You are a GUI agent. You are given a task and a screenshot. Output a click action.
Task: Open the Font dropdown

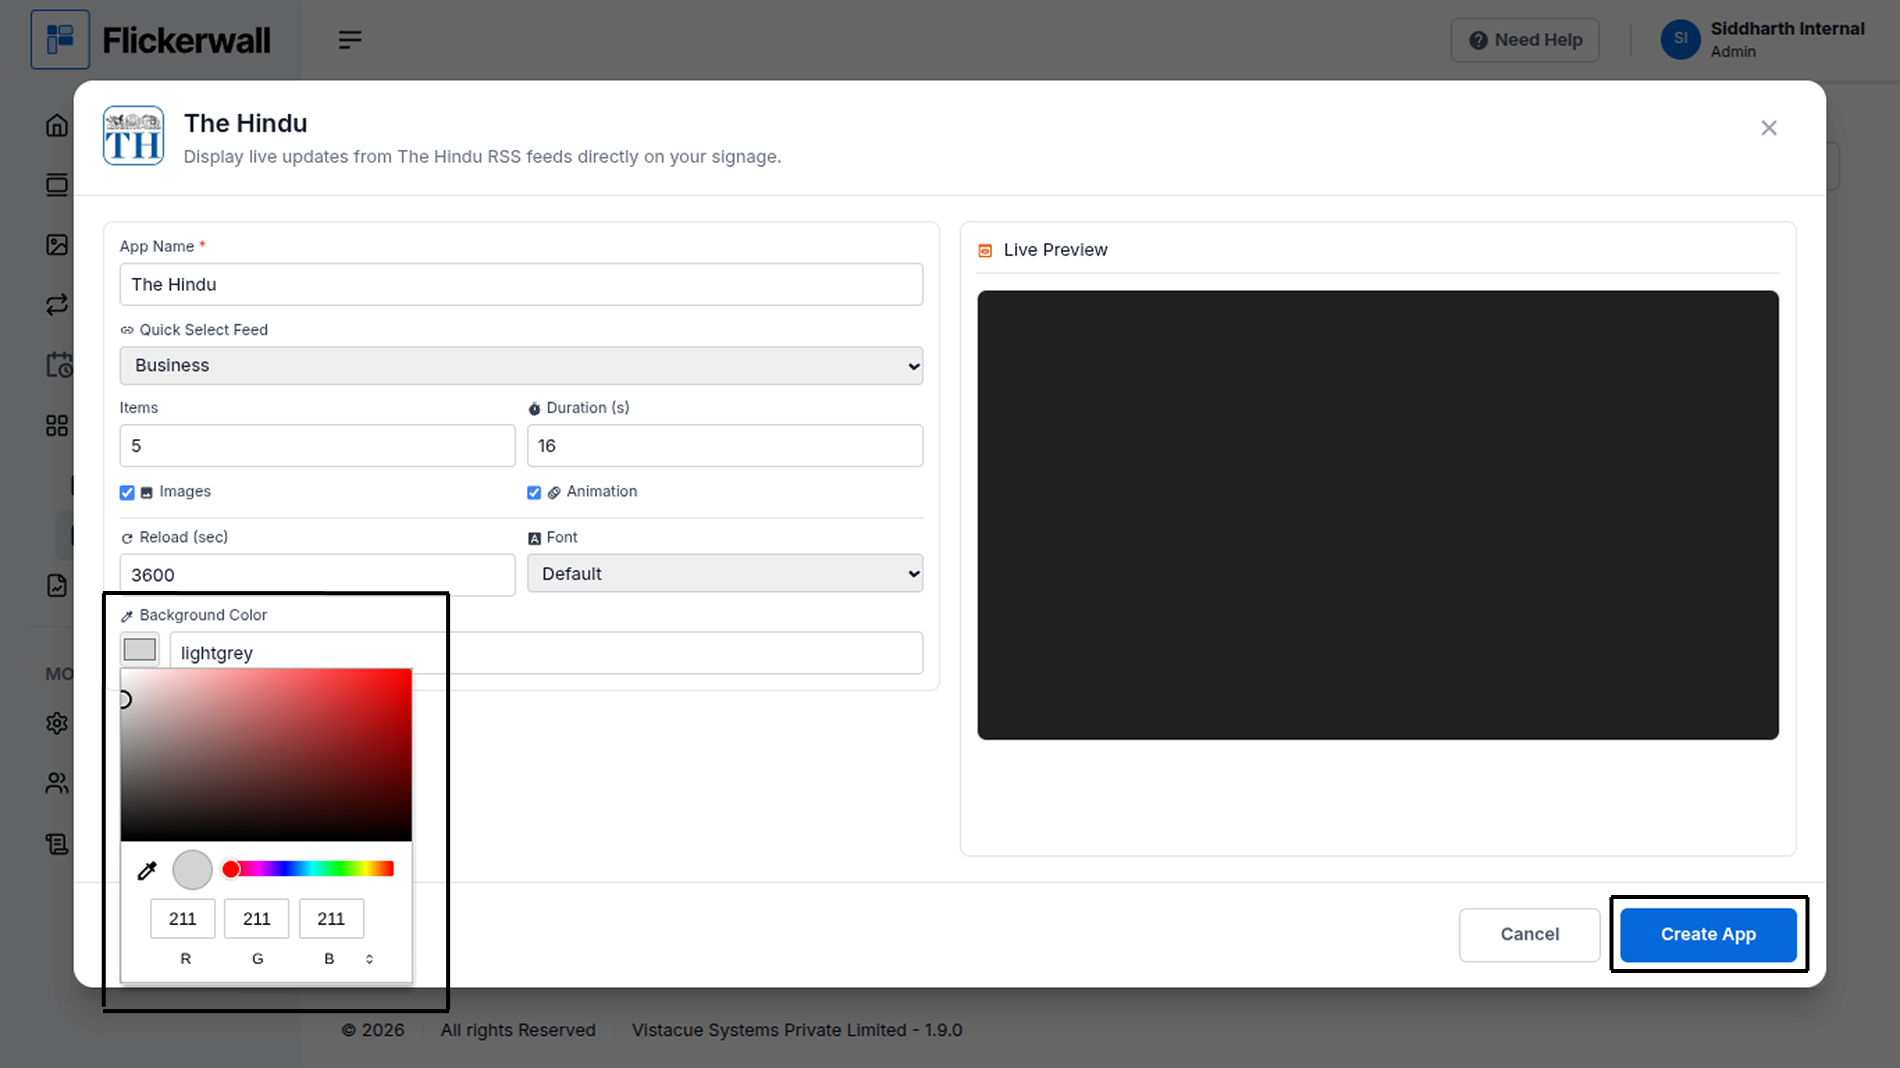(725, 574)
